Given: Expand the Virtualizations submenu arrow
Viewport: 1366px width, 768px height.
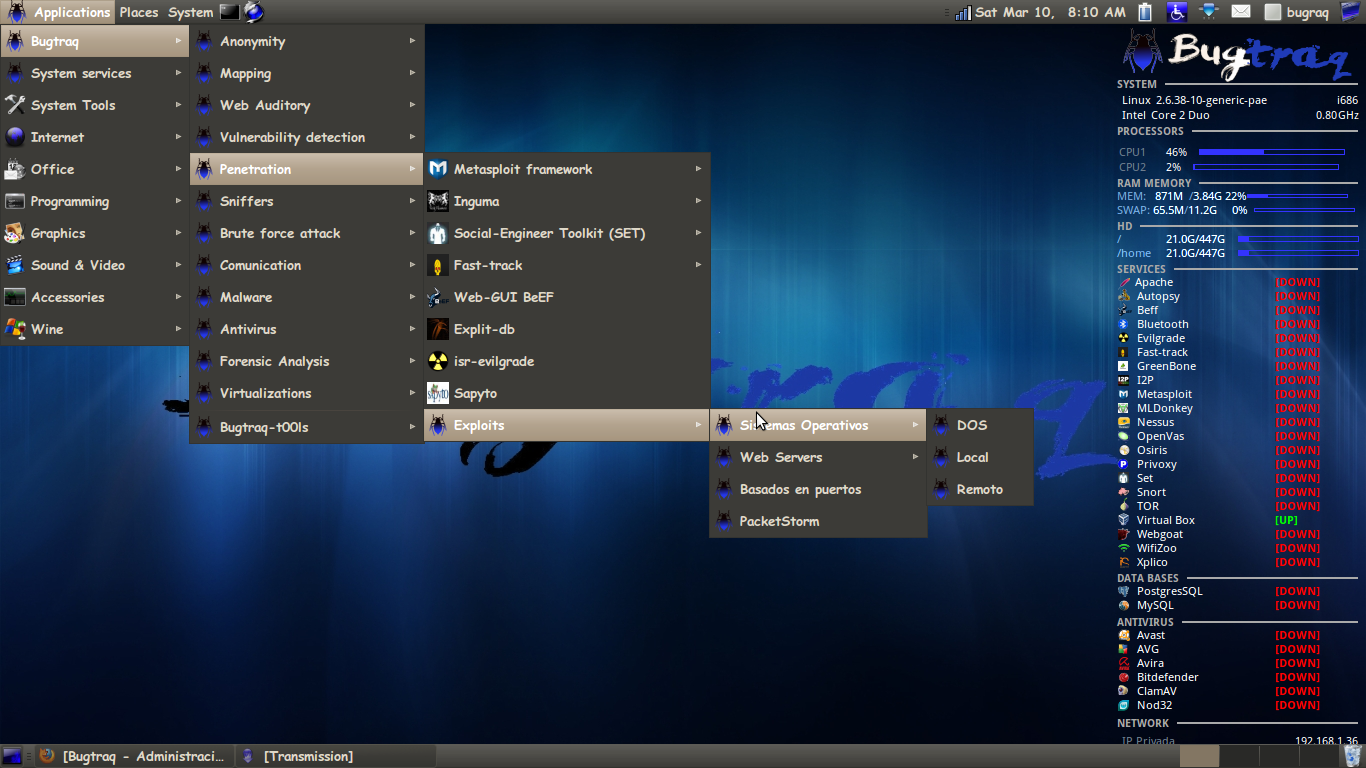Looking at the screenshot, I should click(412, 393).
